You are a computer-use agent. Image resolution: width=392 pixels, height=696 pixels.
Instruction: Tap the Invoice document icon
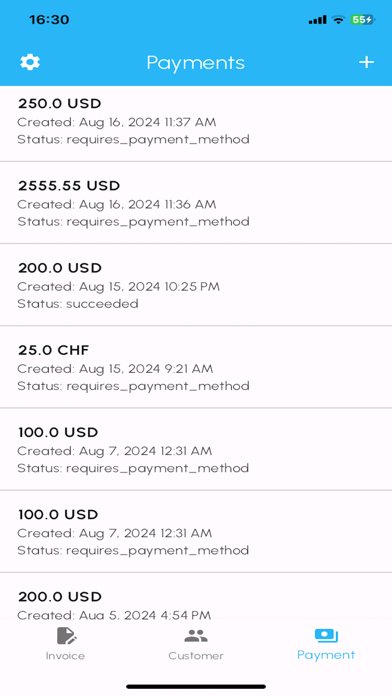[67, 636]
